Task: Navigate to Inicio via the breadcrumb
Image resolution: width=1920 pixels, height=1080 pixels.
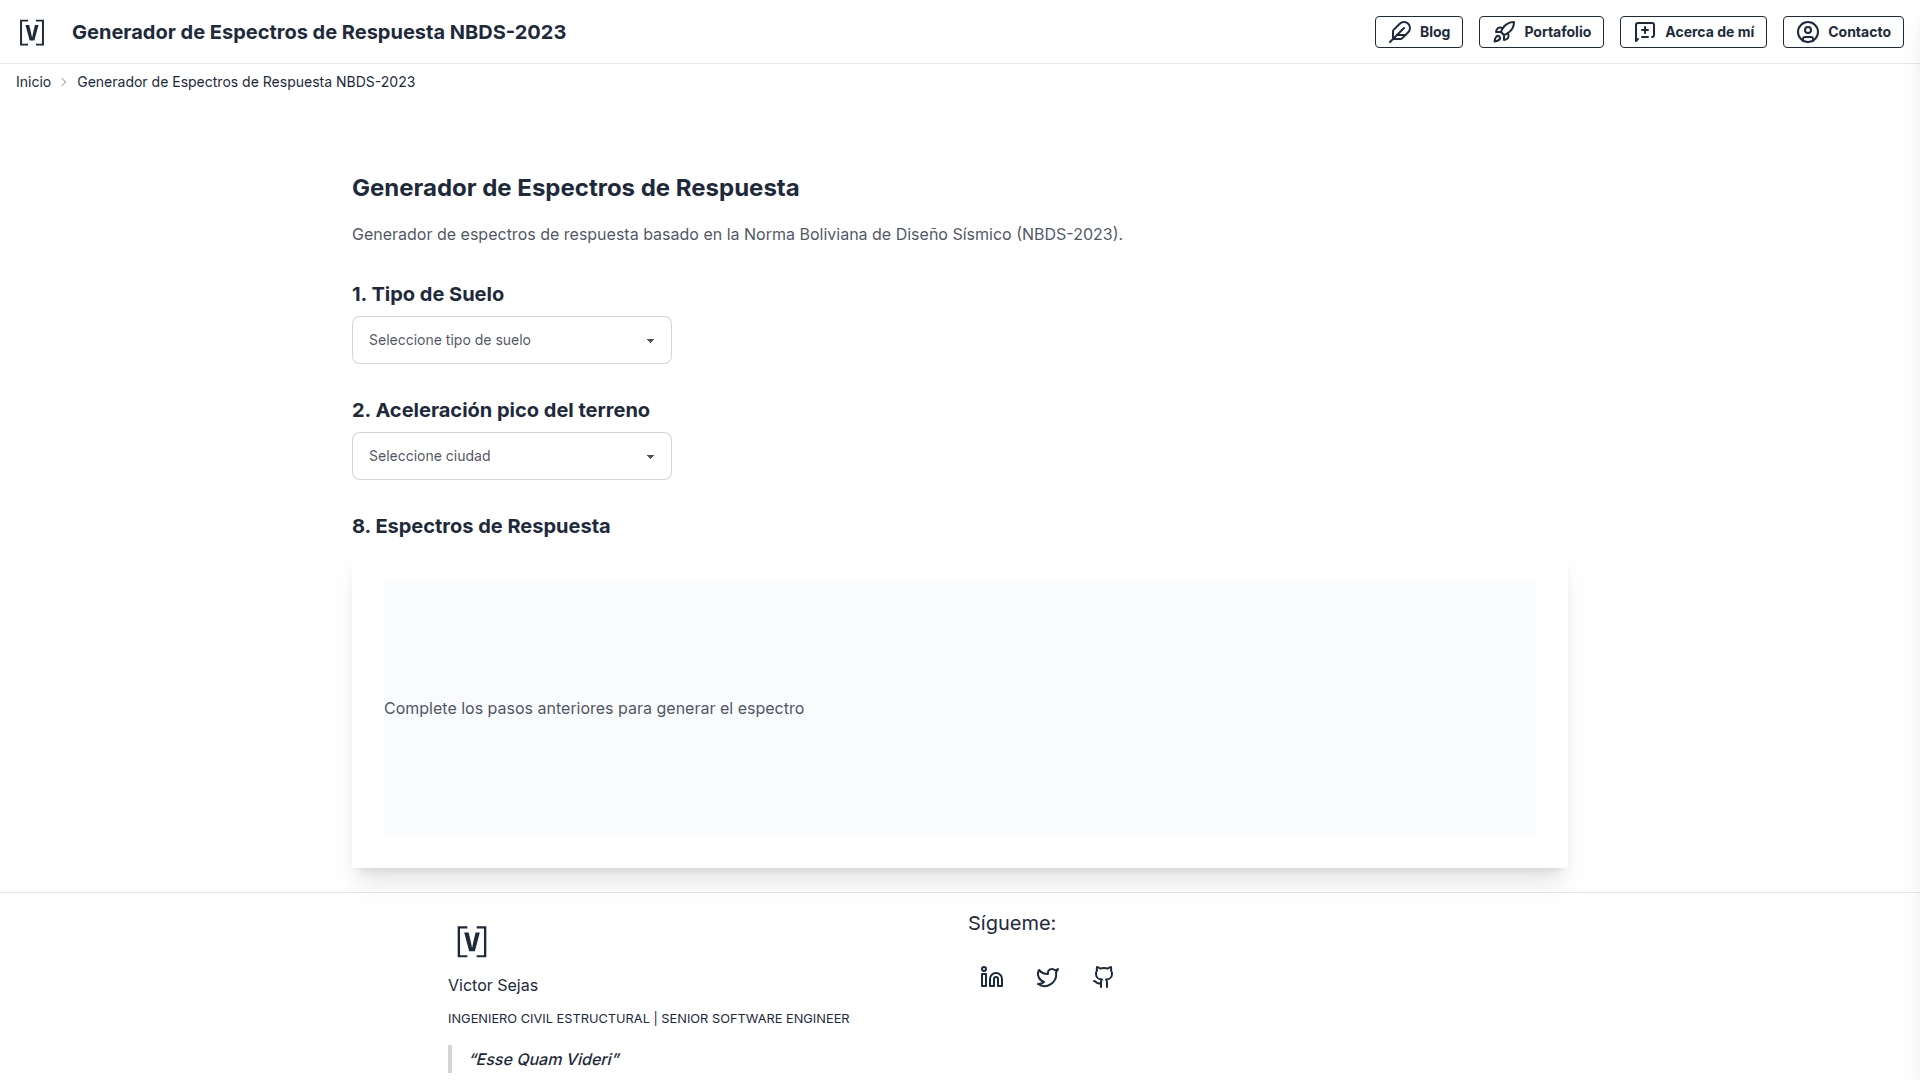Action: pyautogui.click(x=32, y=81)
